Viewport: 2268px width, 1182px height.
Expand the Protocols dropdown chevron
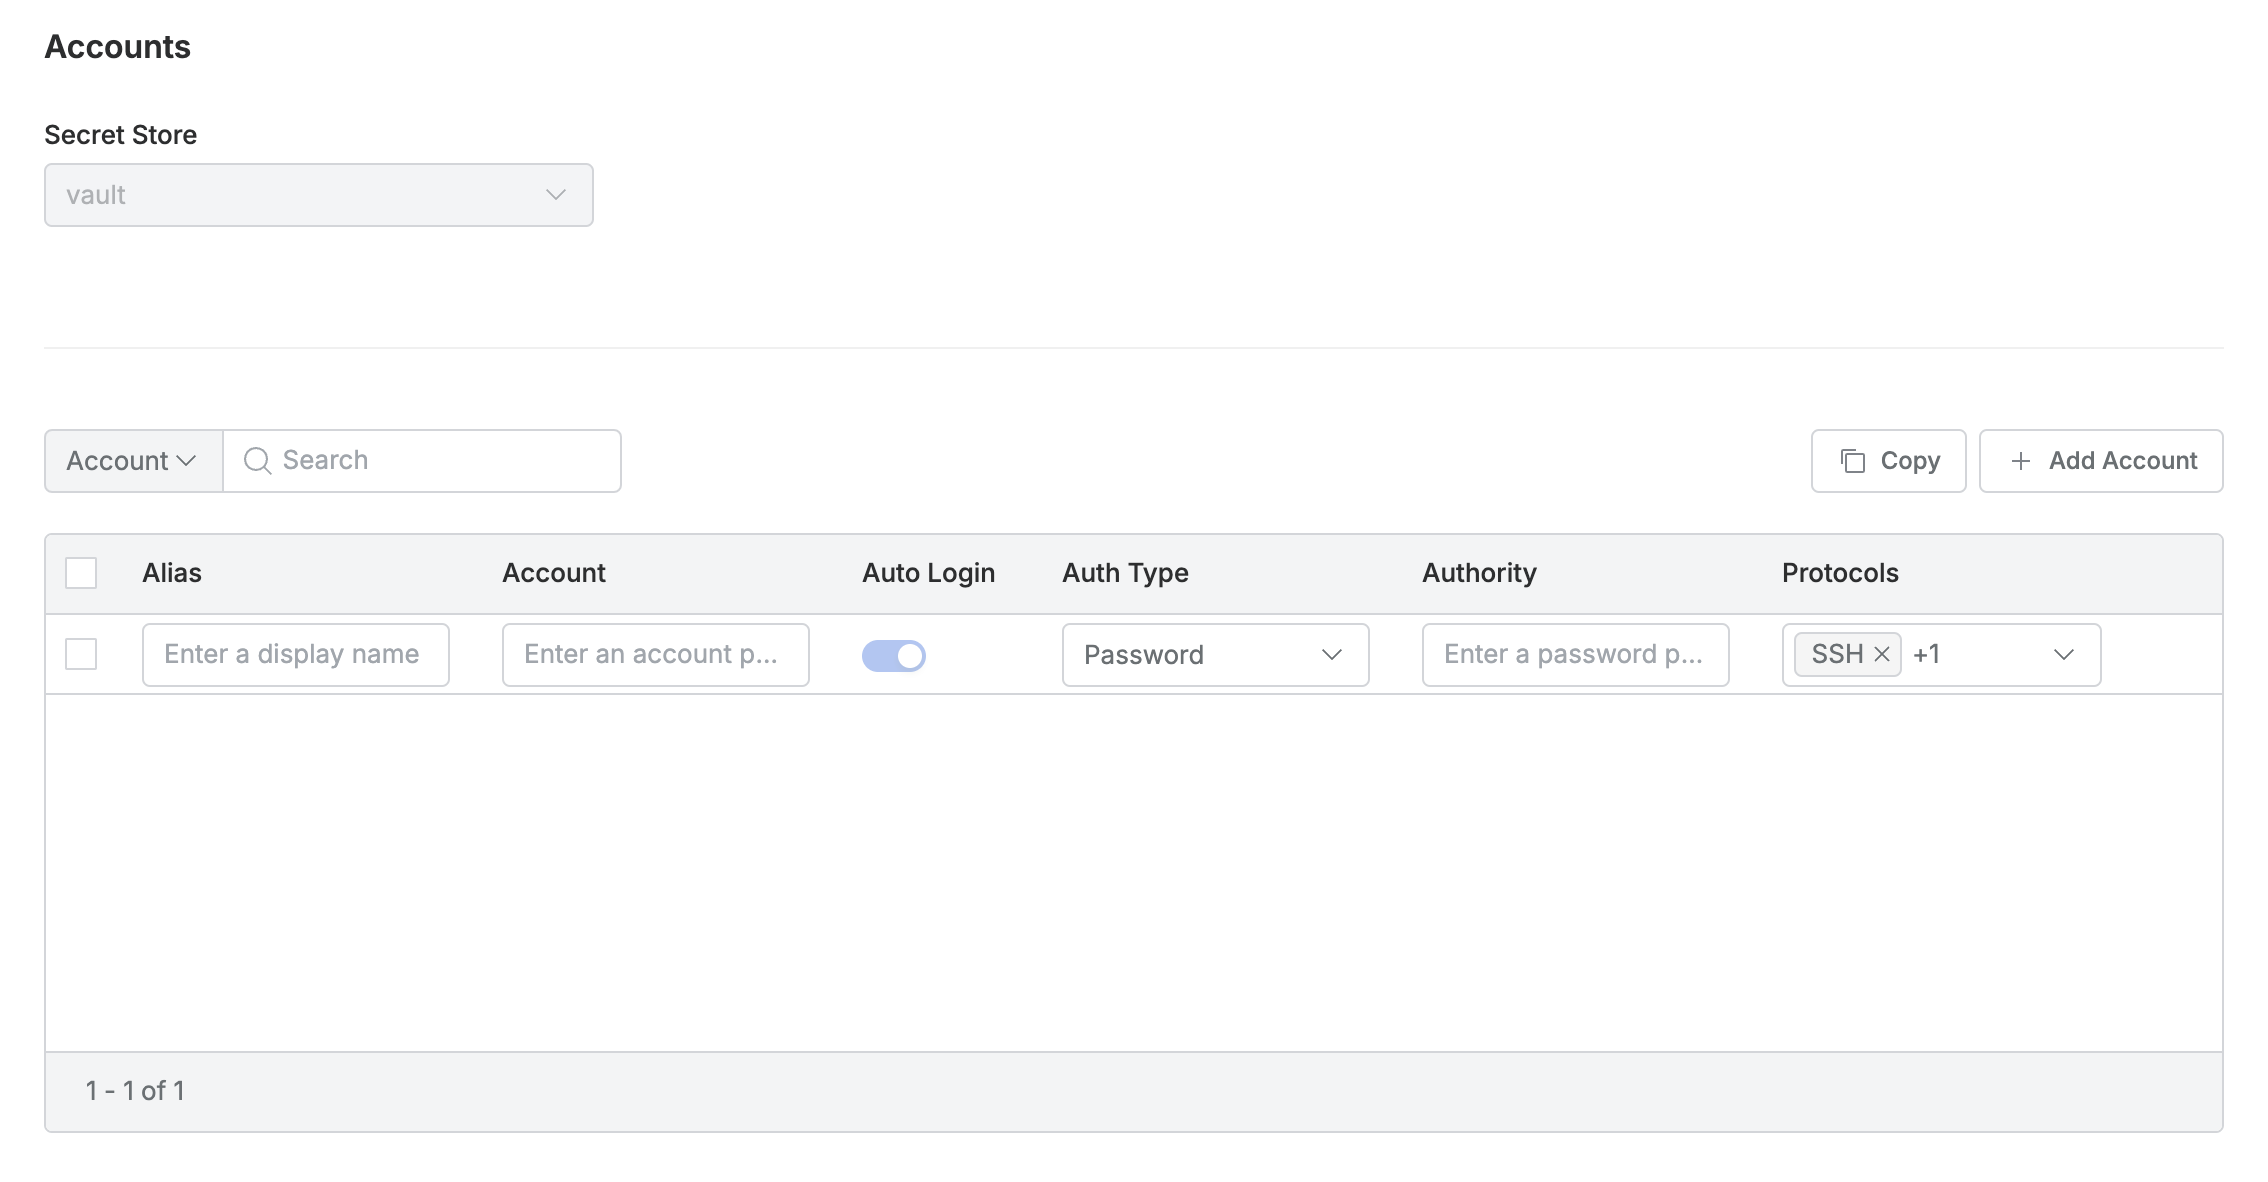pyautogui.click(x=2063, y=655)
